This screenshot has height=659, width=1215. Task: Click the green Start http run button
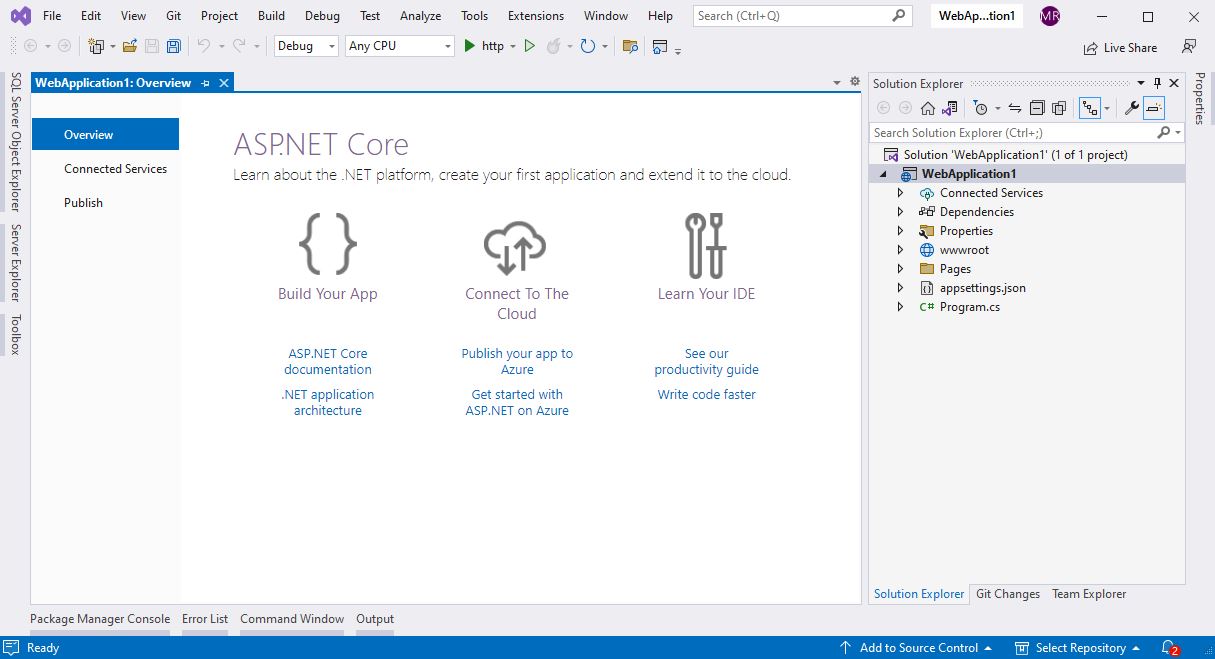[x=470, y=46]
